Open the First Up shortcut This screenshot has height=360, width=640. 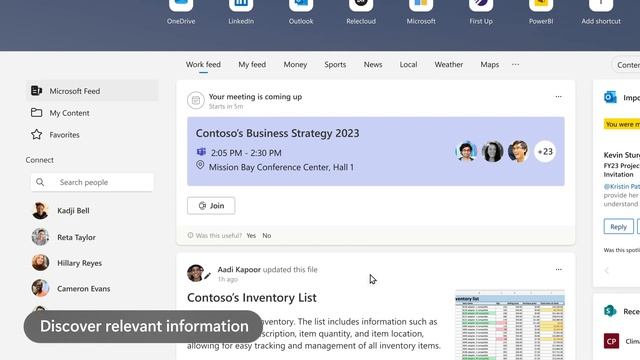pyautogui.click(x=481, y=12)
